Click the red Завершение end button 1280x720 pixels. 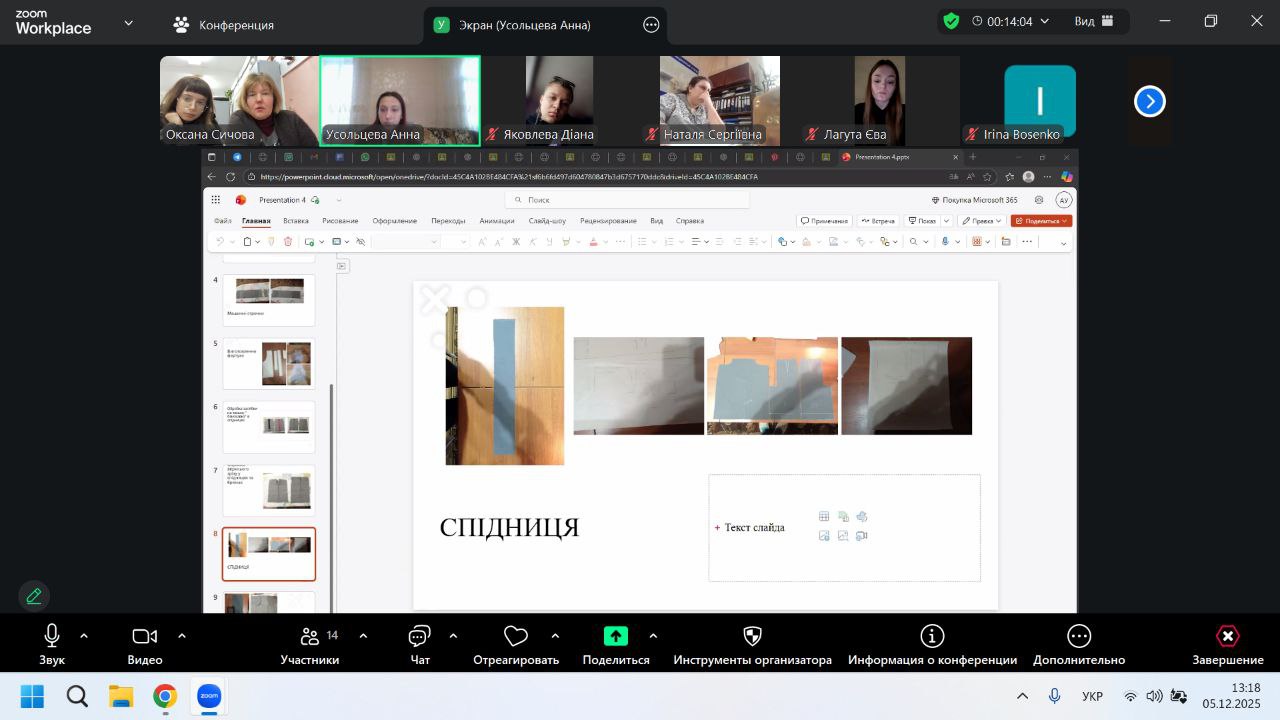tap(1227, 637)
